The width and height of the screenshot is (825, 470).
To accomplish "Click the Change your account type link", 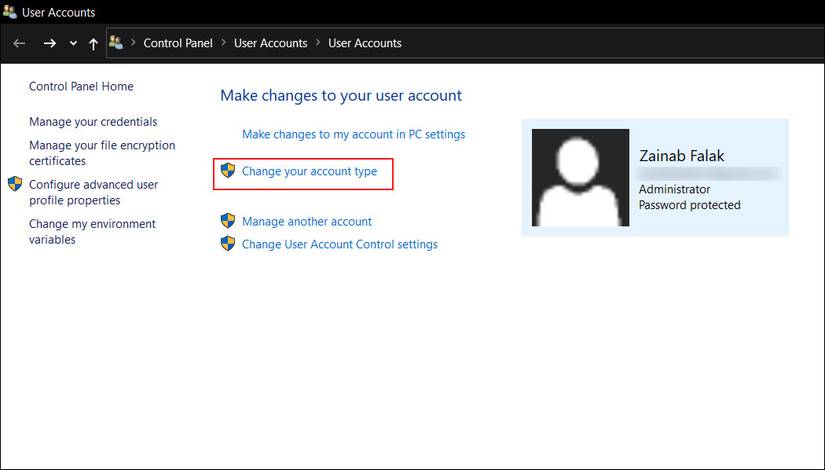I will point(309,172).
